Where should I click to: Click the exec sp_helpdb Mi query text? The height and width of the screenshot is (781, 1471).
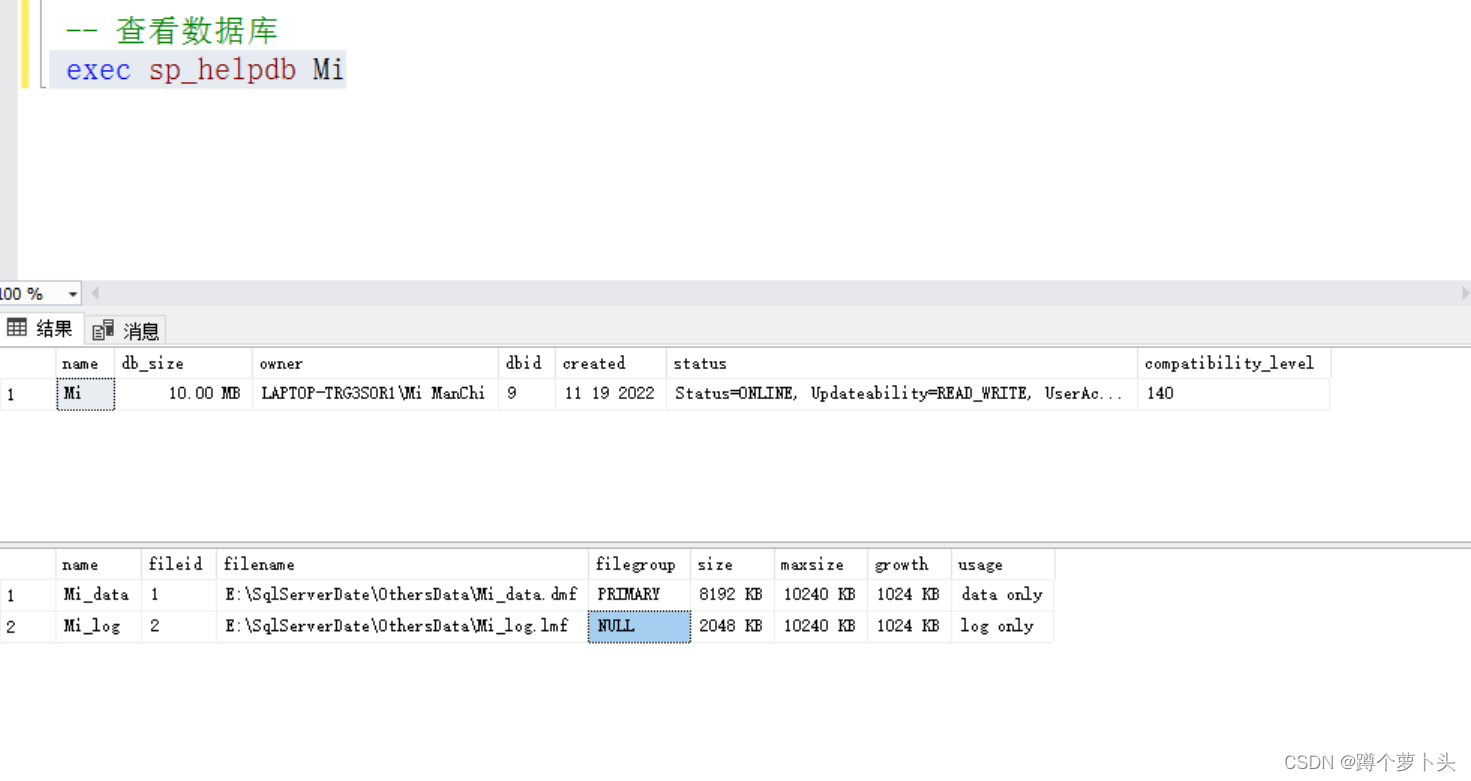[200, 70]
